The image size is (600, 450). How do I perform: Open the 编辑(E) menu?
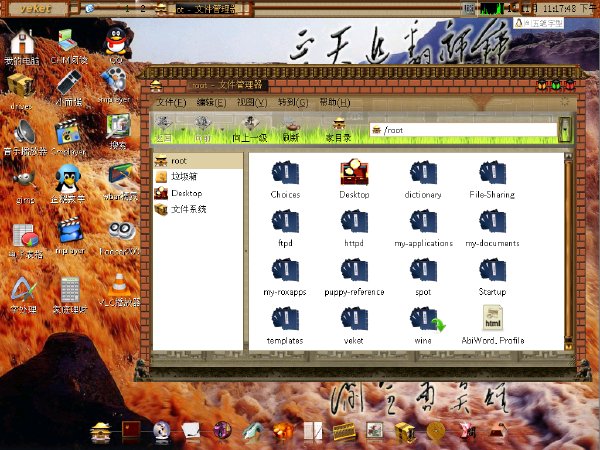(x=211, y=103)
